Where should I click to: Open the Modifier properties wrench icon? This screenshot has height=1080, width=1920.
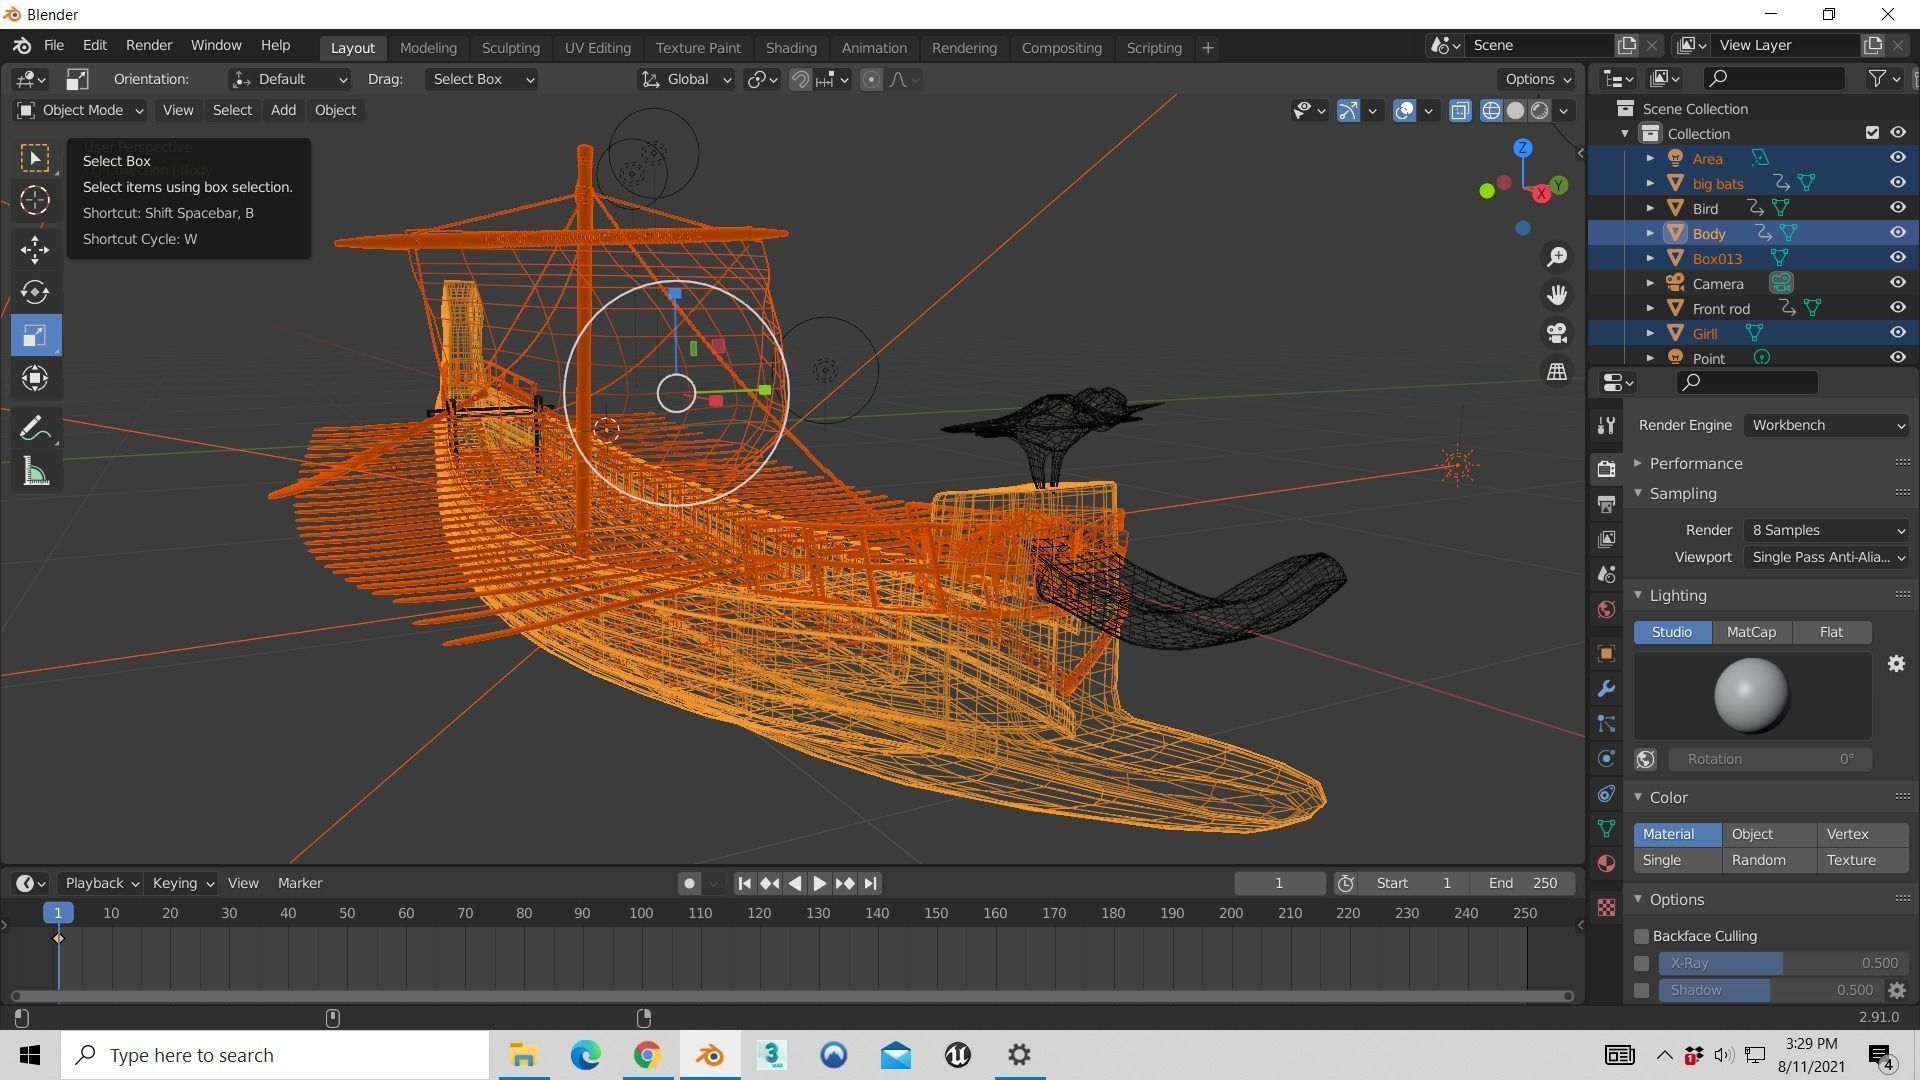1606,689
